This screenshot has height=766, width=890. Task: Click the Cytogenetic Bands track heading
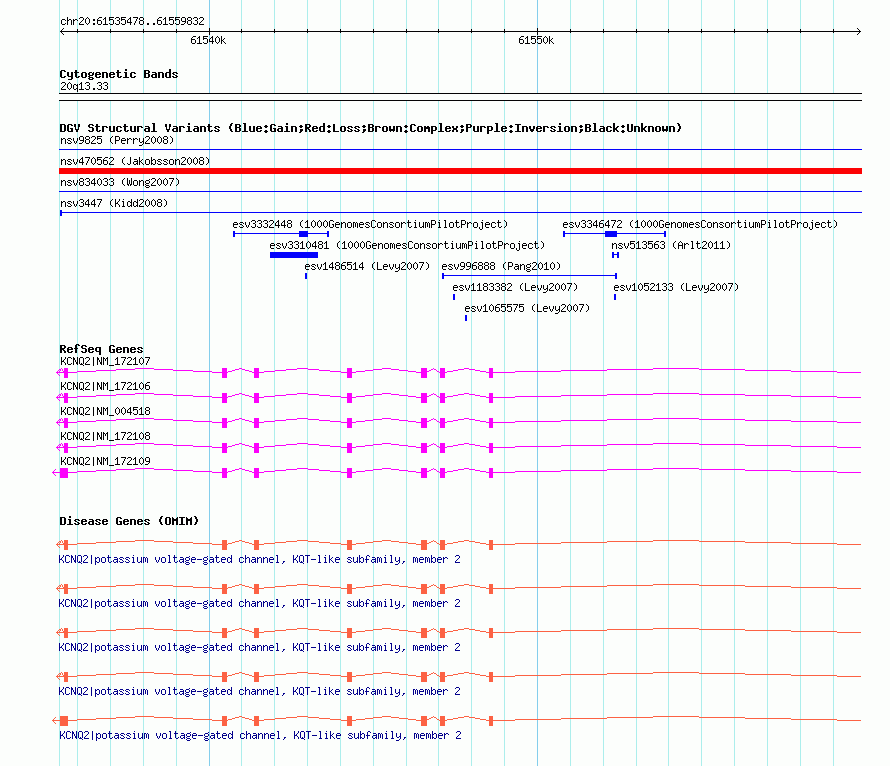[x=119, y=74]
